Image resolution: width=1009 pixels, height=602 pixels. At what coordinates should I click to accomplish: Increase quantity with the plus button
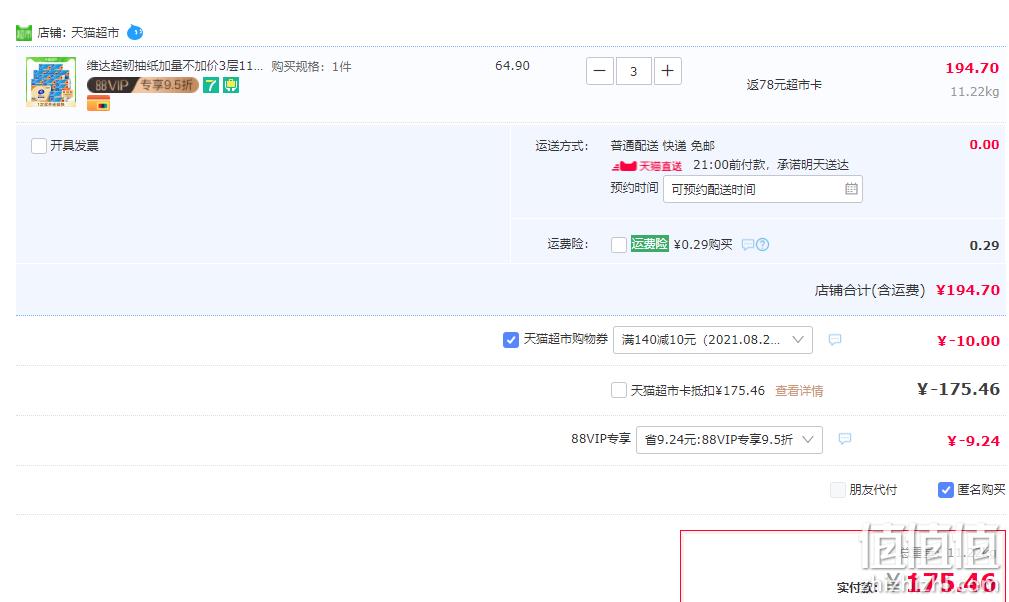pos(667,71)
